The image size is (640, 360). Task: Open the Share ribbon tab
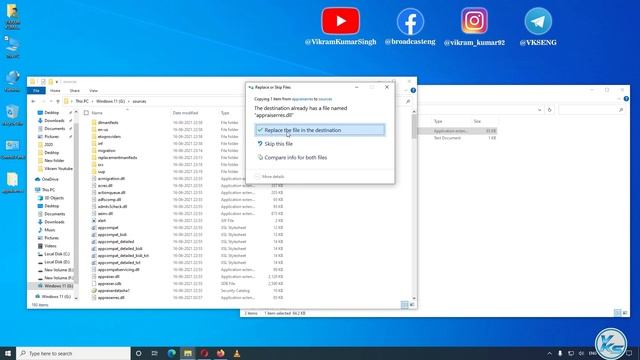click(75, 91)
